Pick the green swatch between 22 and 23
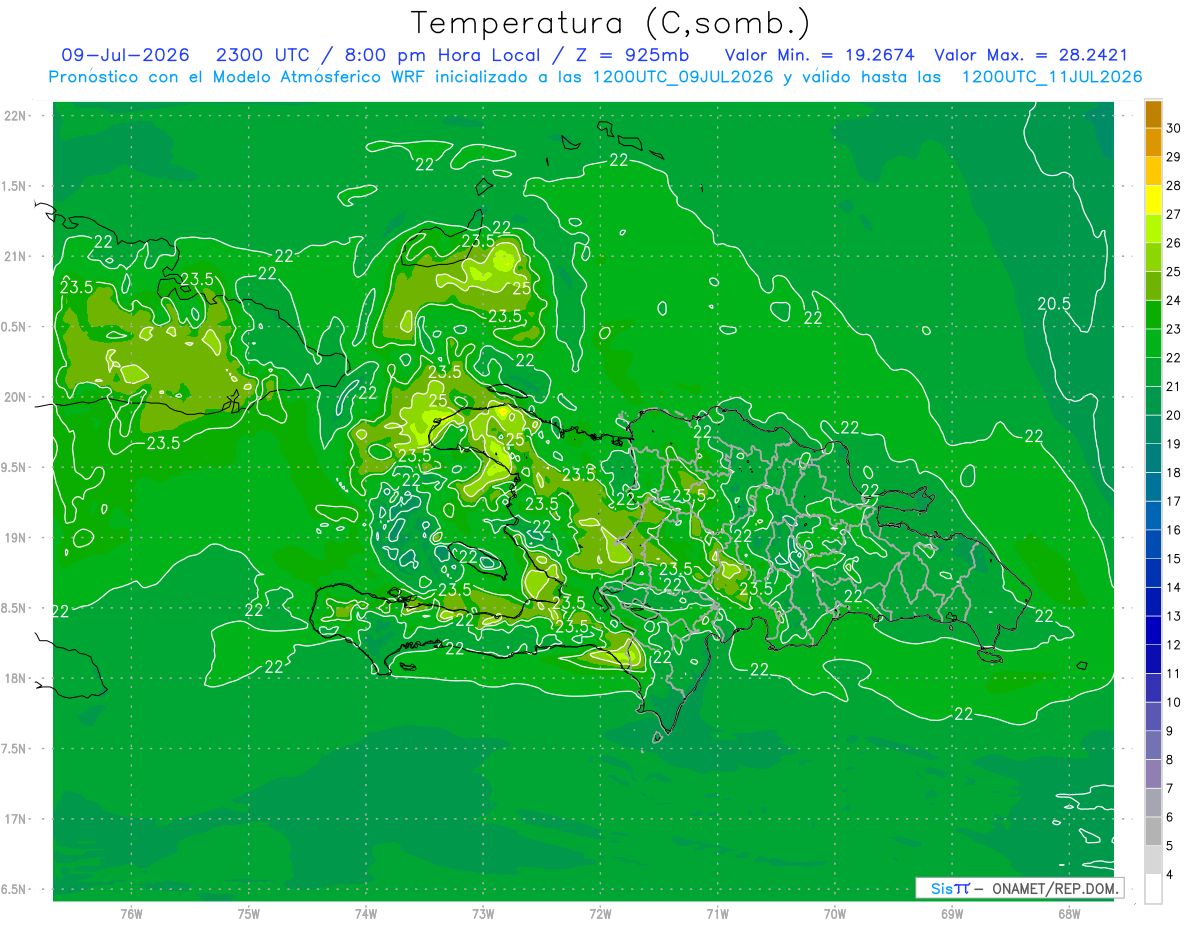The image size is (1200, 927). (x=1153, y=344)
